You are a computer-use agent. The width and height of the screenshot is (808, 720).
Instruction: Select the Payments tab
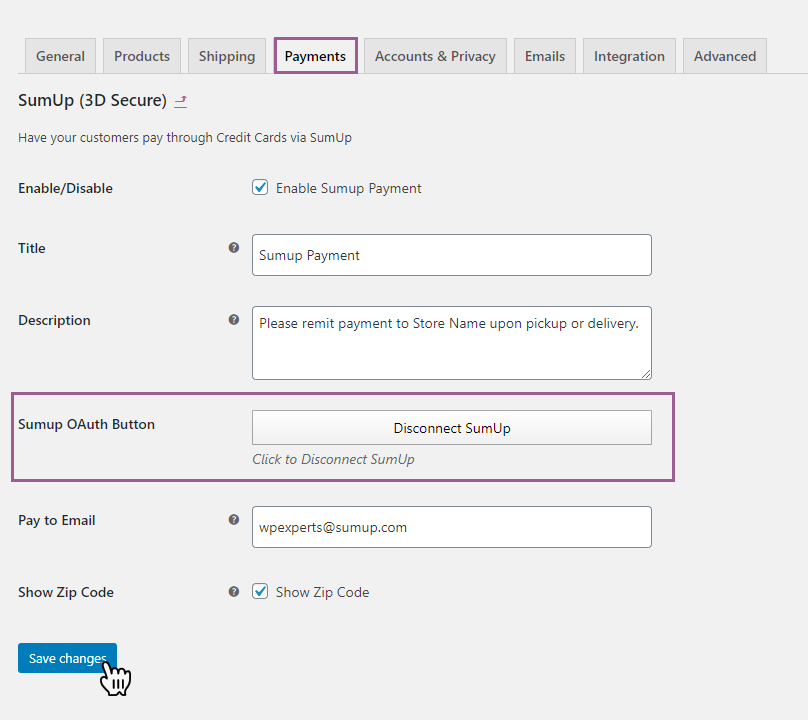tap(315, 56)
